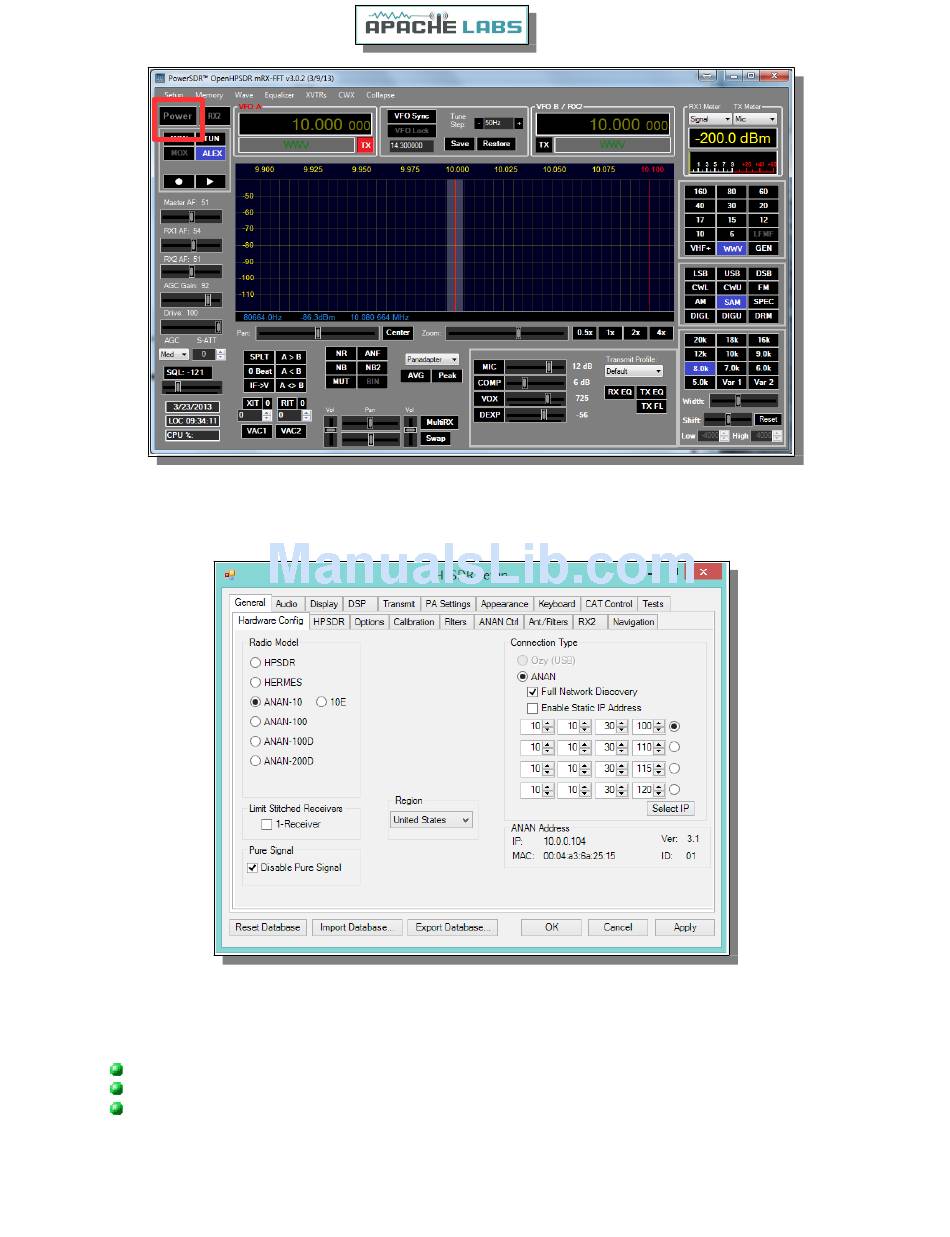
Task: Toggle the Power button in PowerSDR
Action: [x=178, y=116]
